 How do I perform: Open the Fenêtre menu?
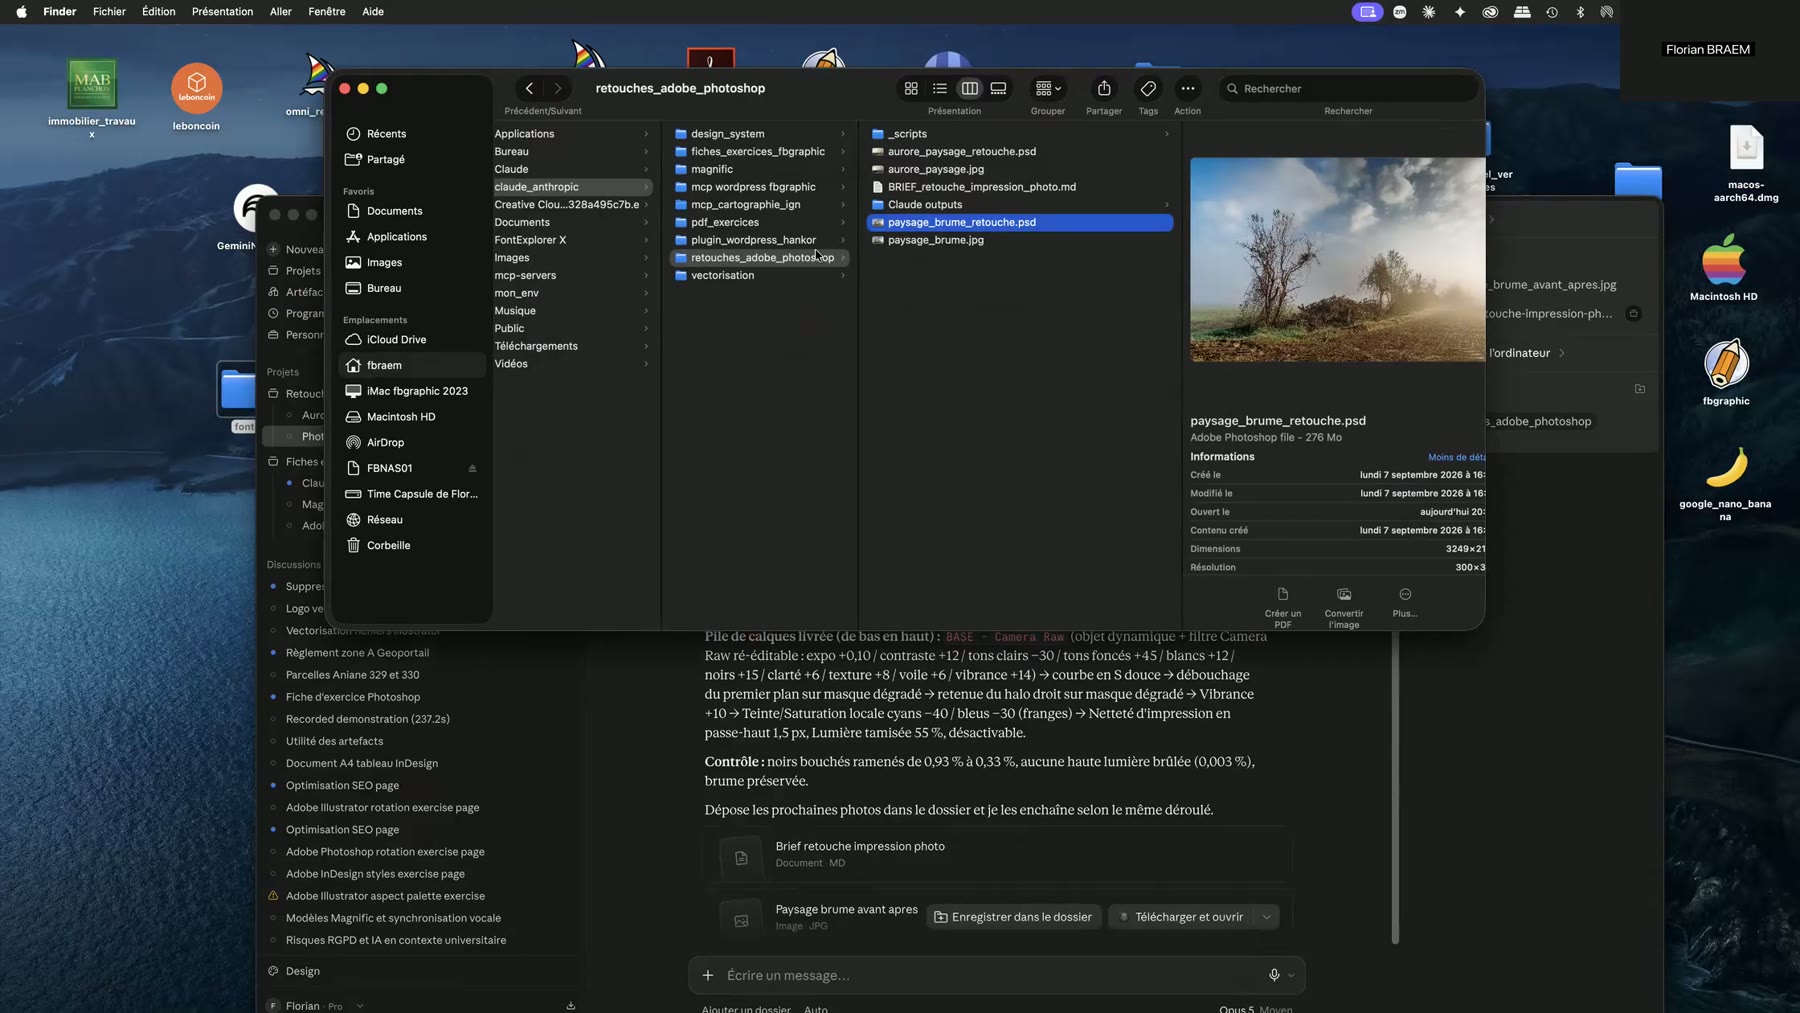click(x=327, y=12)
